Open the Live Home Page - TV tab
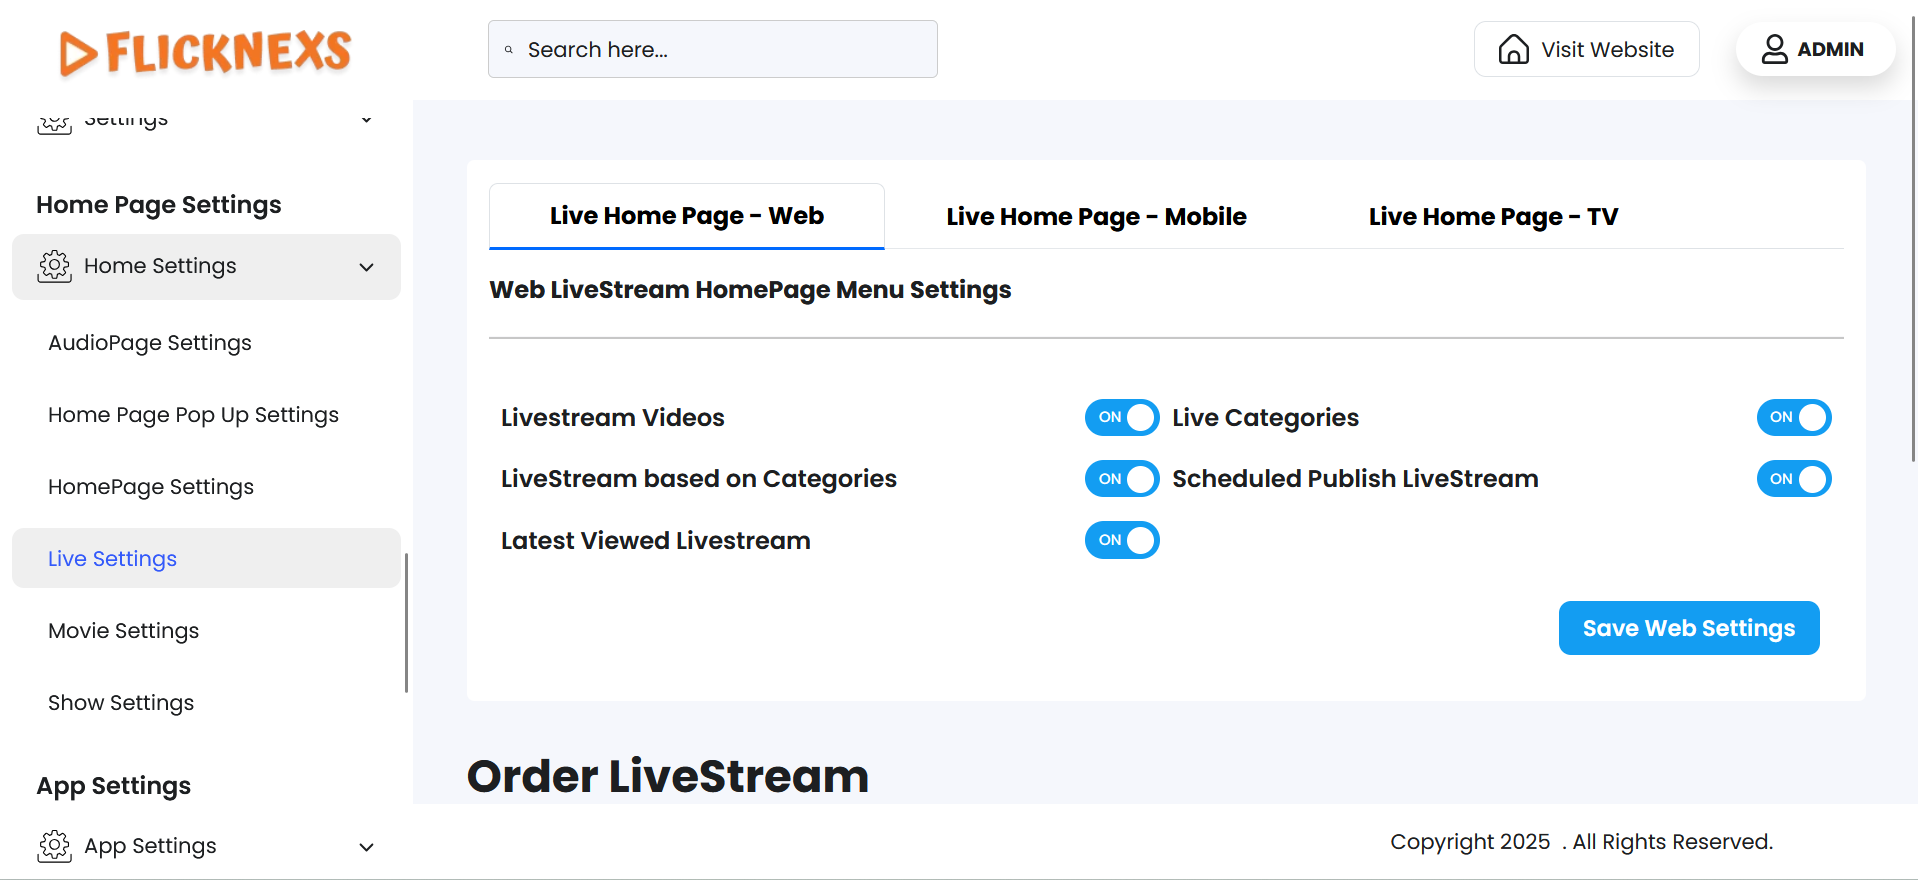The image size is (1918, 880). point(1492,217)
